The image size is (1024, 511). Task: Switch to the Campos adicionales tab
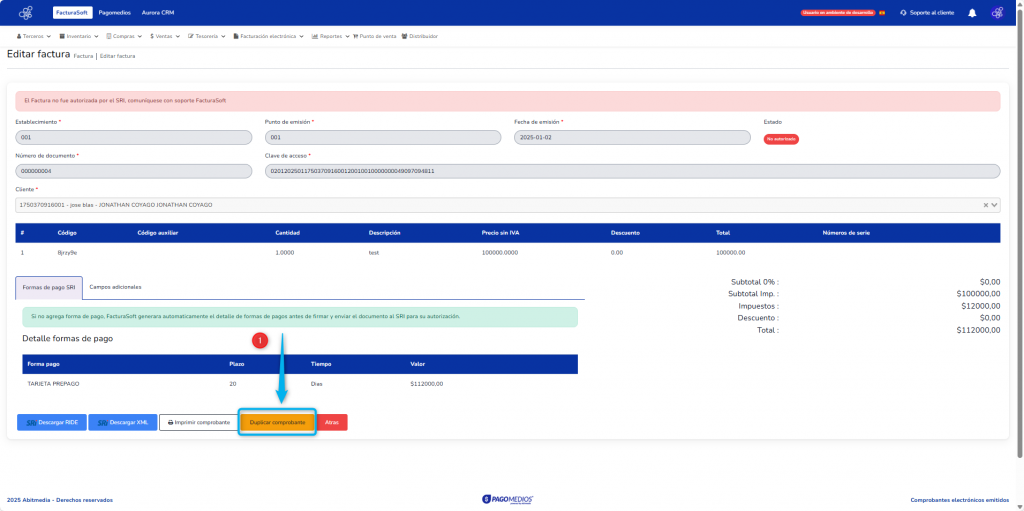[x=115, y=287]
